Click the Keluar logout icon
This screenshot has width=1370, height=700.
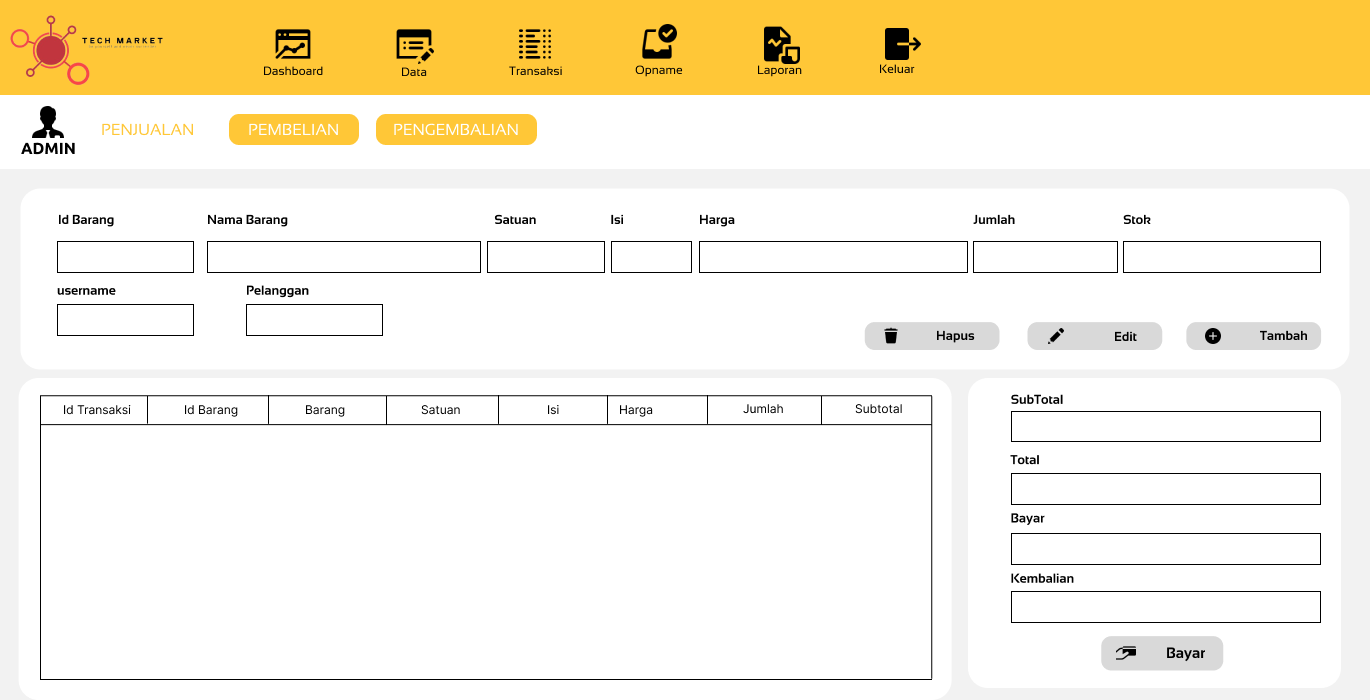(x=901, y=44)
